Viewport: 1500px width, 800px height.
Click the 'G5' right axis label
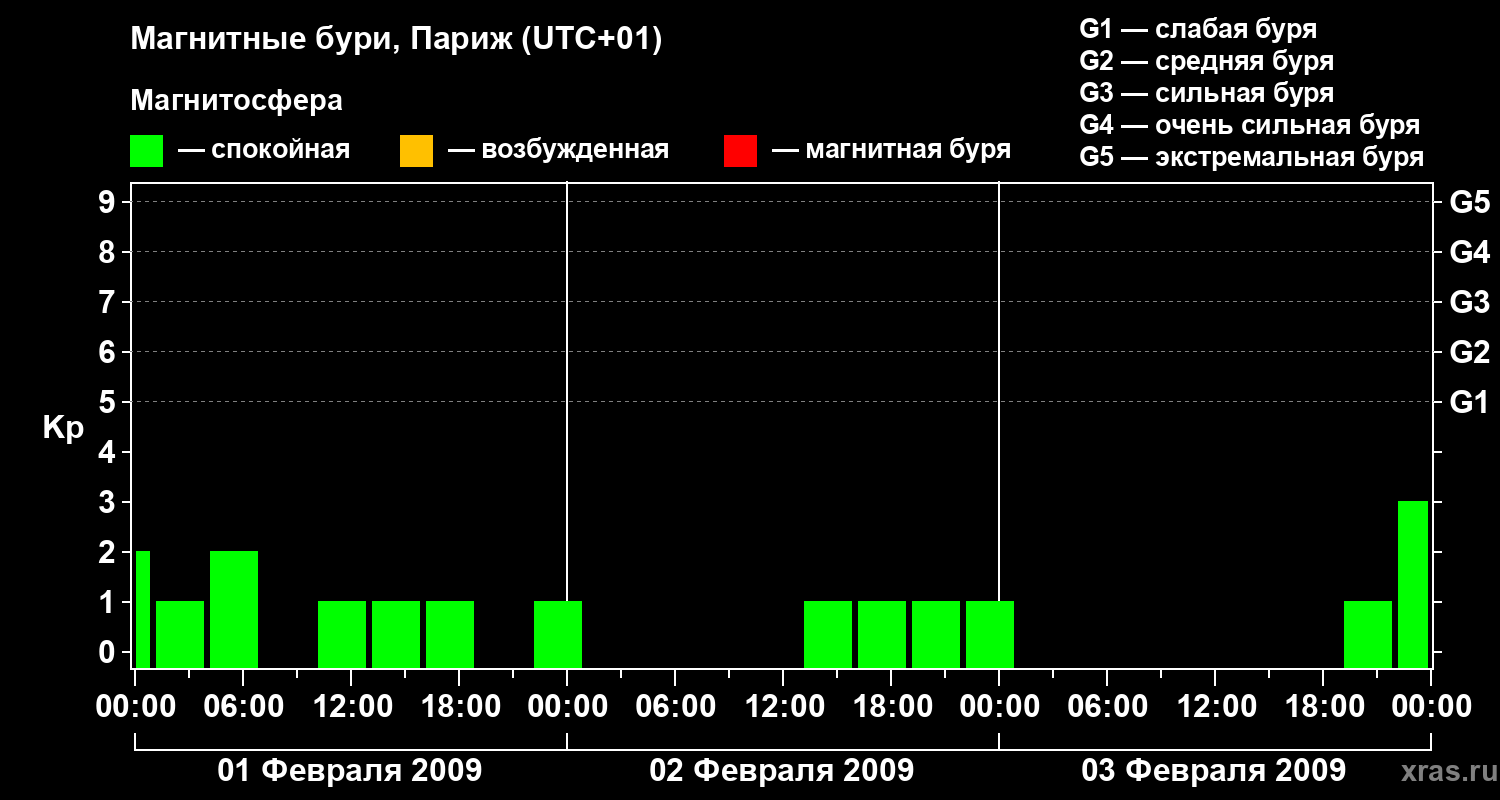pos(1469,202)
